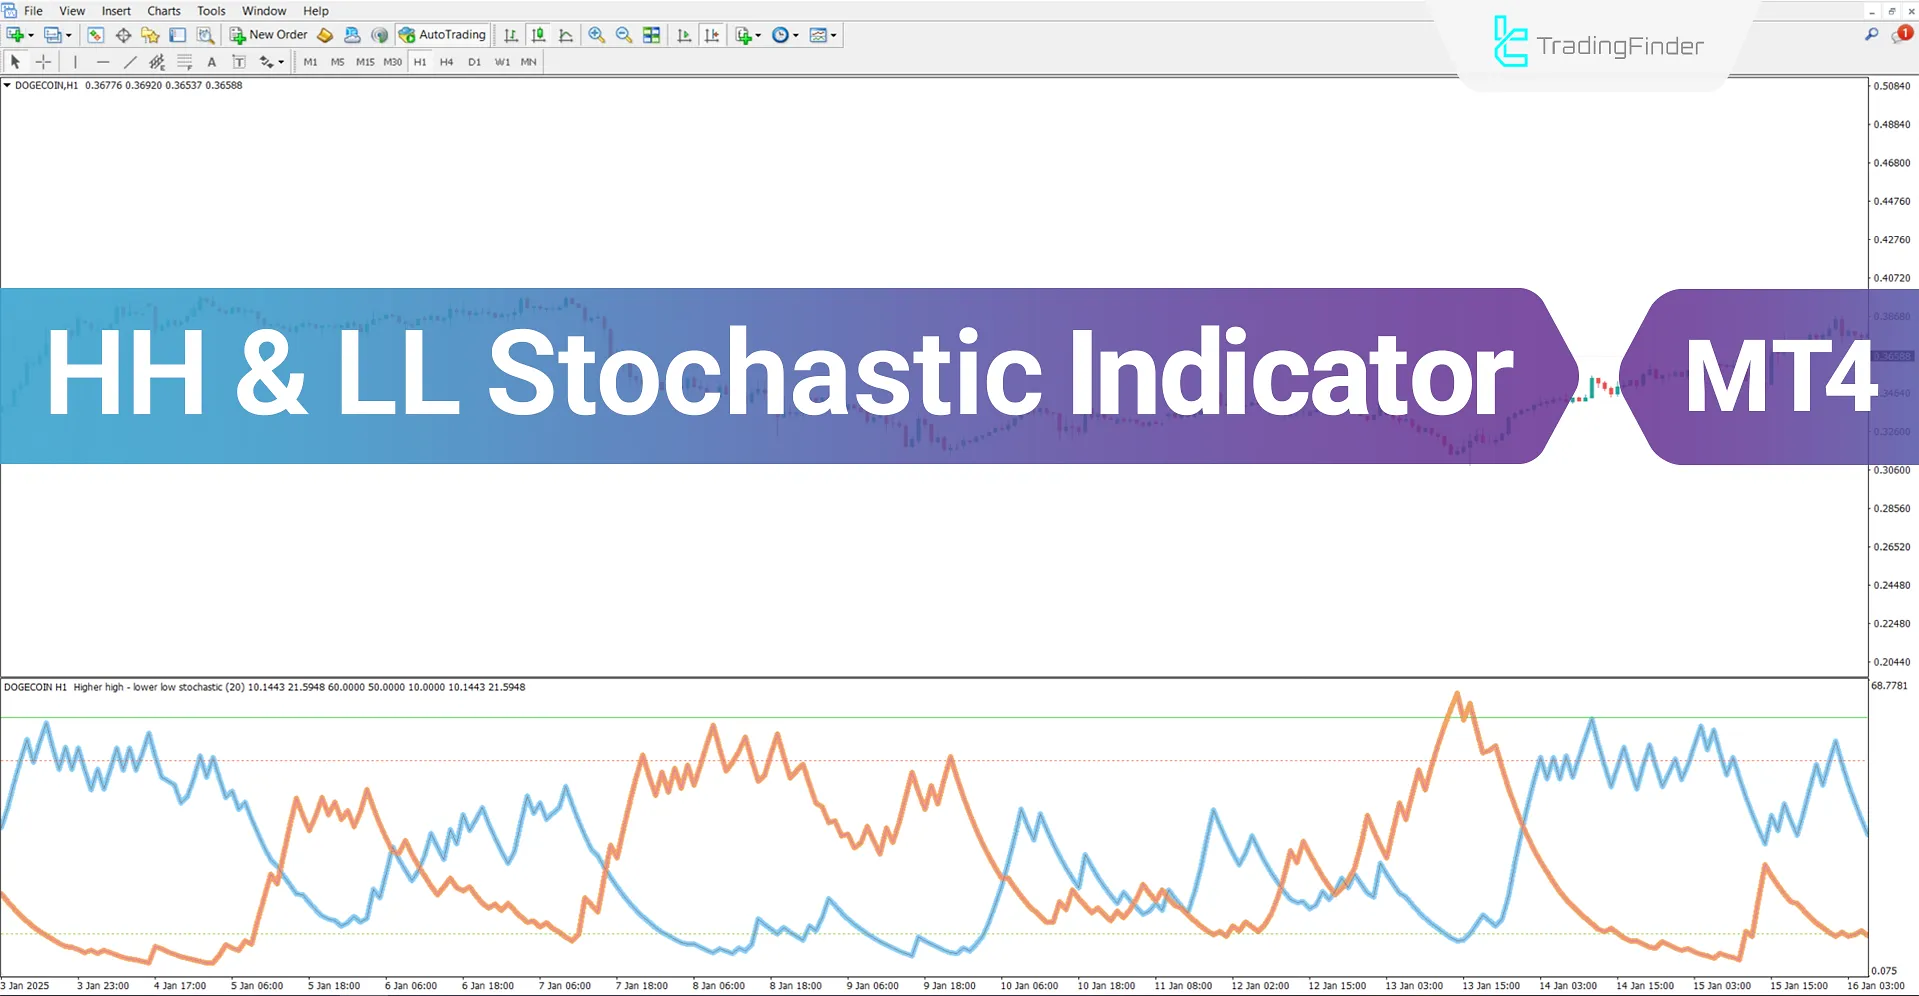
Task: Switch to M1 timeframe
Action: coord(310,62)
